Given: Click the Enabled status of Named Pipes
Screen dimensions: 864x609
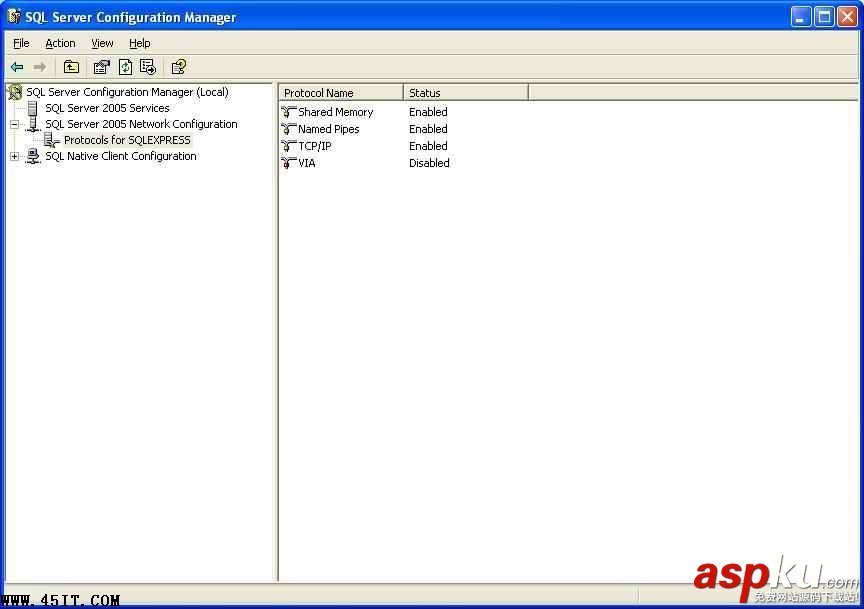Looking at the screenshot, I should (428, 129).
